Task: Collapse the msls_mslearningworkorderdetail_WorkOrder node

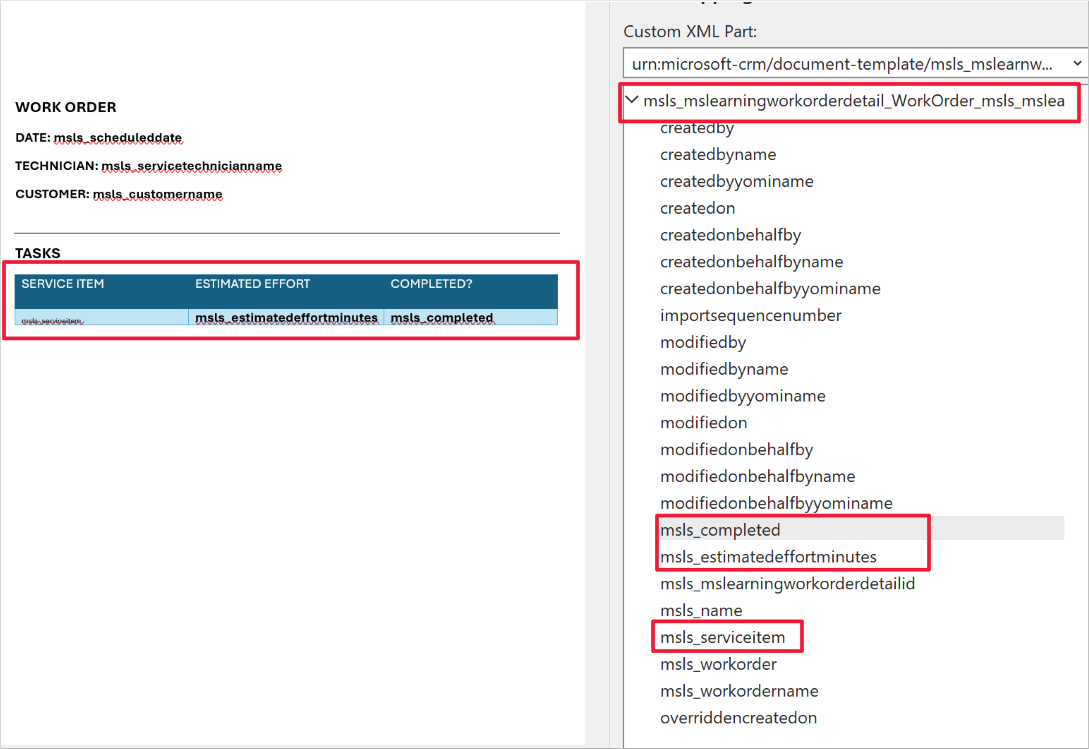Action: [632, 100]
